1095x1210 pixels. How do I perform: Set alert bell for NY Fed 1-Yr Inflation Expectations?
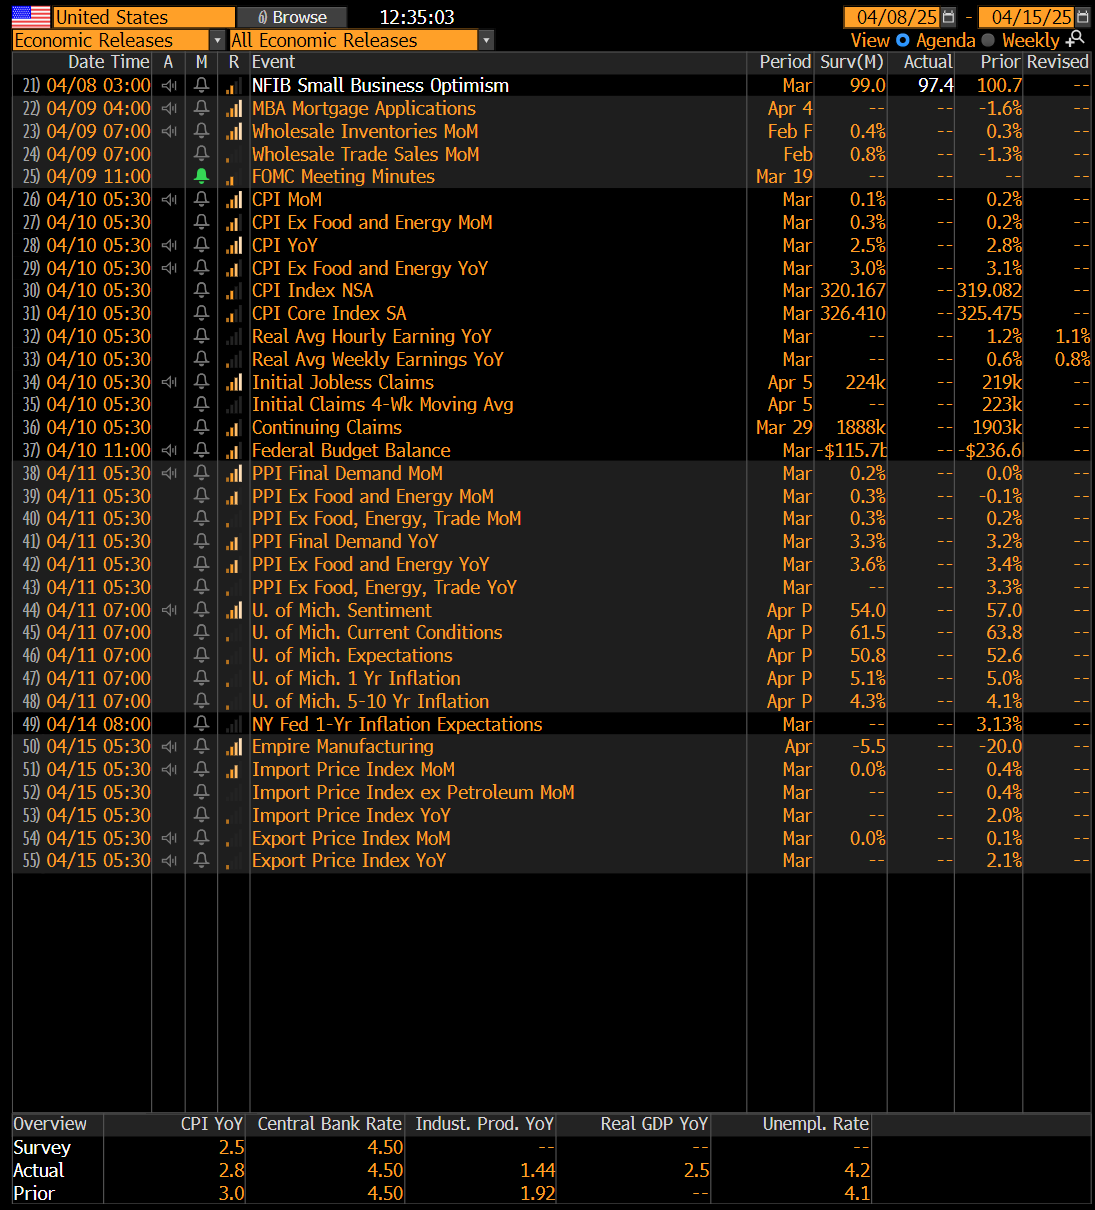(201, 725)
